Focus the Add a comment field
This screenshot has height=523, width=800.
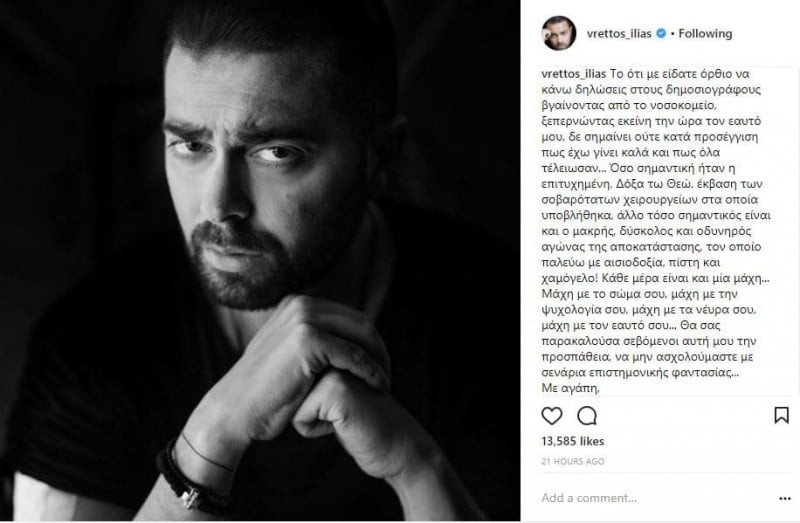[x=656, y=498]
